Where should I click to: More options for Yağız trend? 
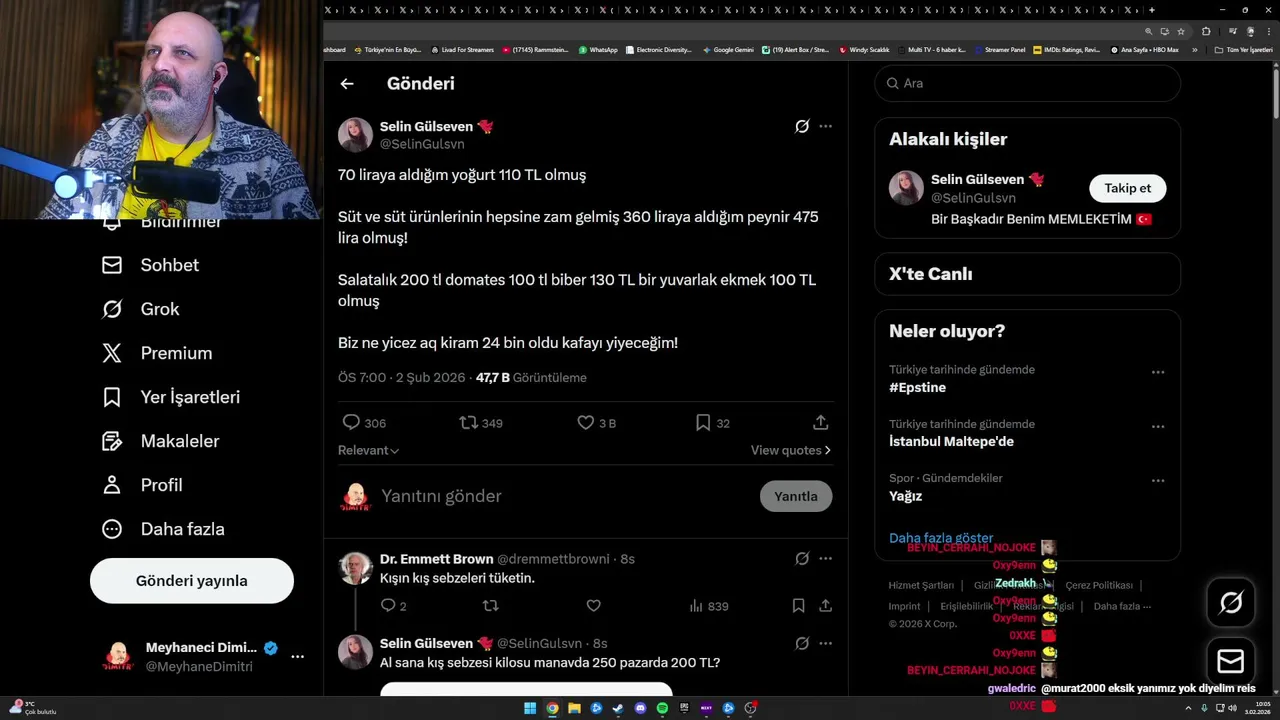(1158, 480)
